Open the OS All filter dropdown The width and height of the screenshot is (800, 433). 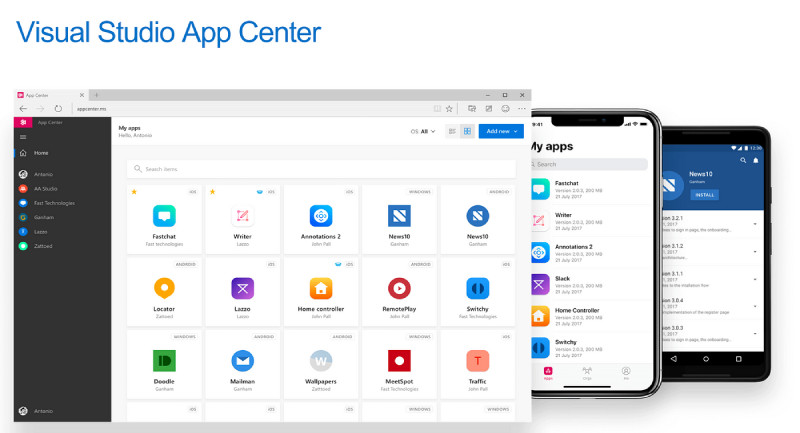(423, 132)
